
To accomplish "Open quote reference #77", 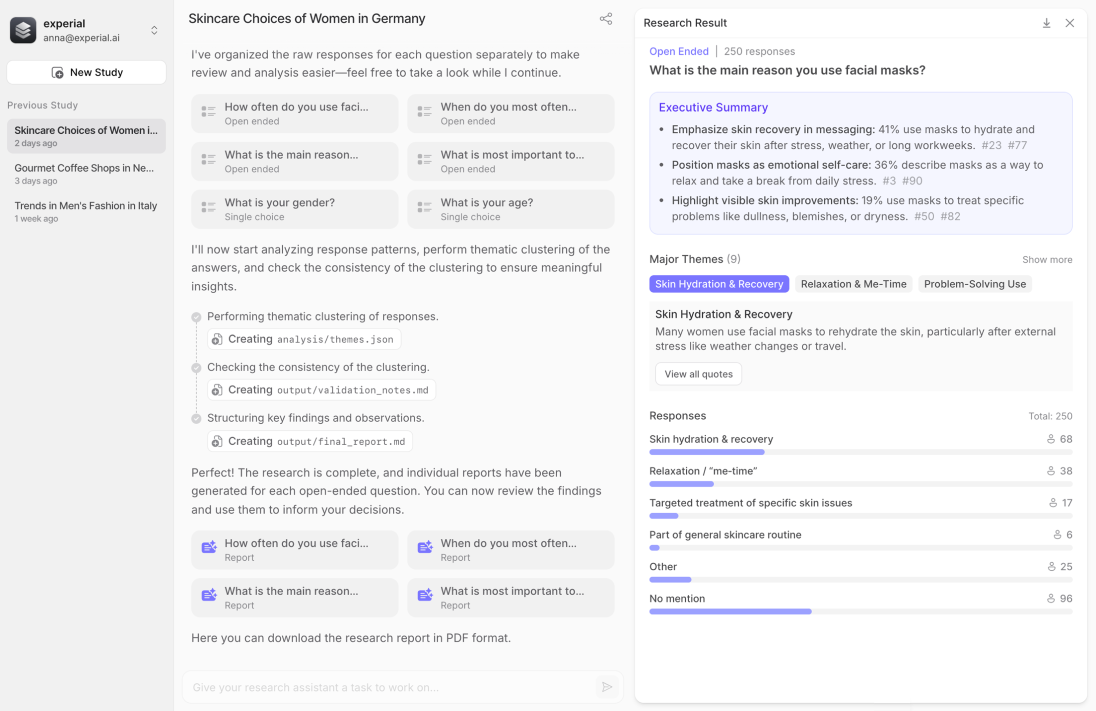I will tap(1018, 145).
